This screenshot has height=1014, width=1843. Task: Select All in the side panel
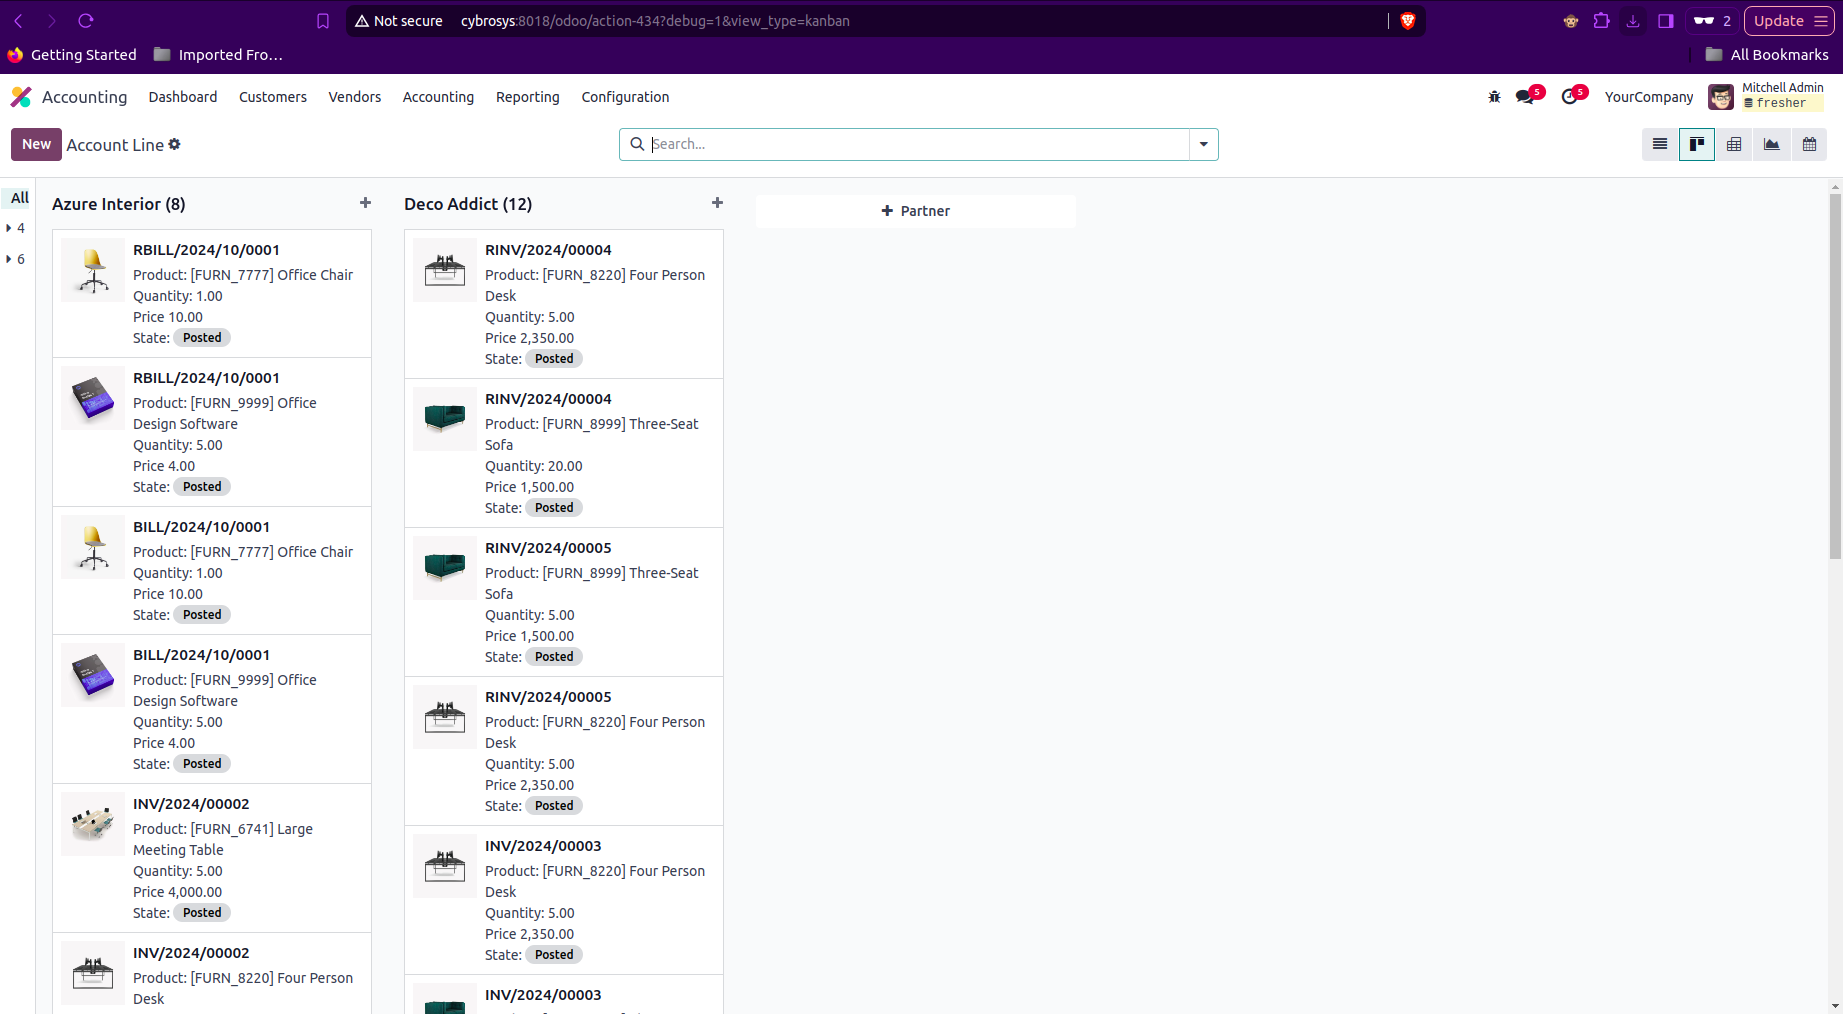[20, 198]
